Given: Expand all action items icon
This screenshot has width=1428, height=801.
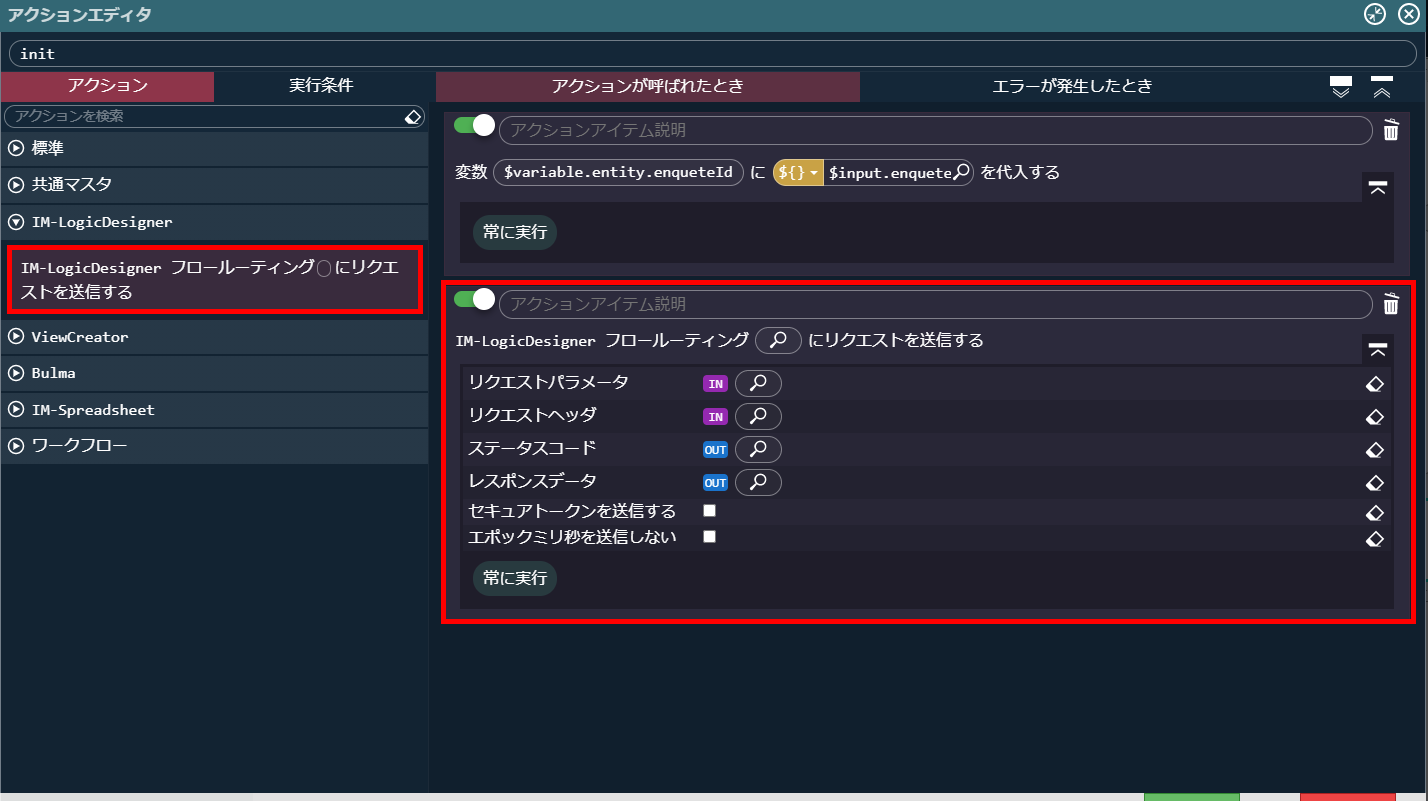Looking at the screenshot, I should [1341, 87].
